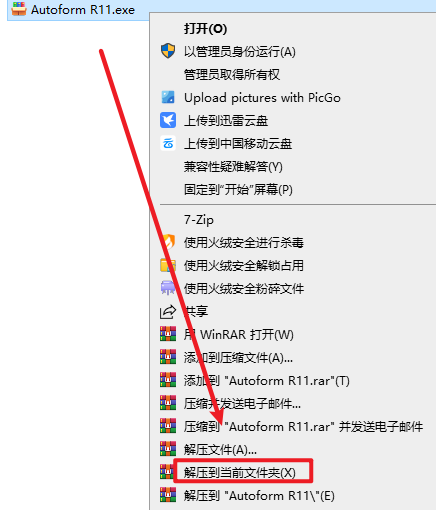Expand the 7-Zip submenu
The height and width of the screenshot is (510, 436).
199,220
